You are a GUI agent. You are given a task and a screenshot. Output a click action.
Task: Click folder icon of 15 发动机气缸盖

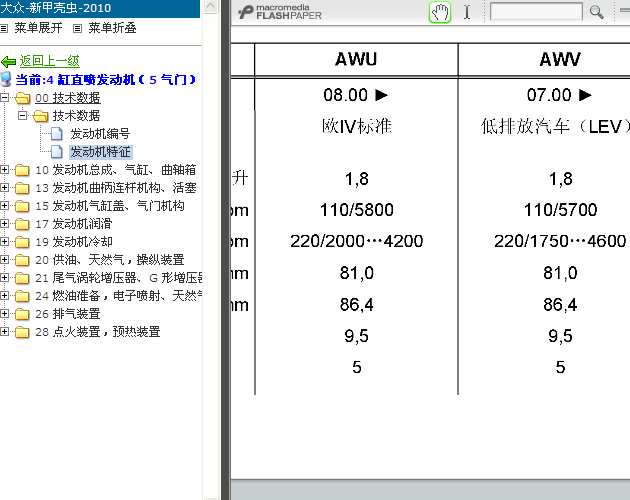tap(22, 206)
